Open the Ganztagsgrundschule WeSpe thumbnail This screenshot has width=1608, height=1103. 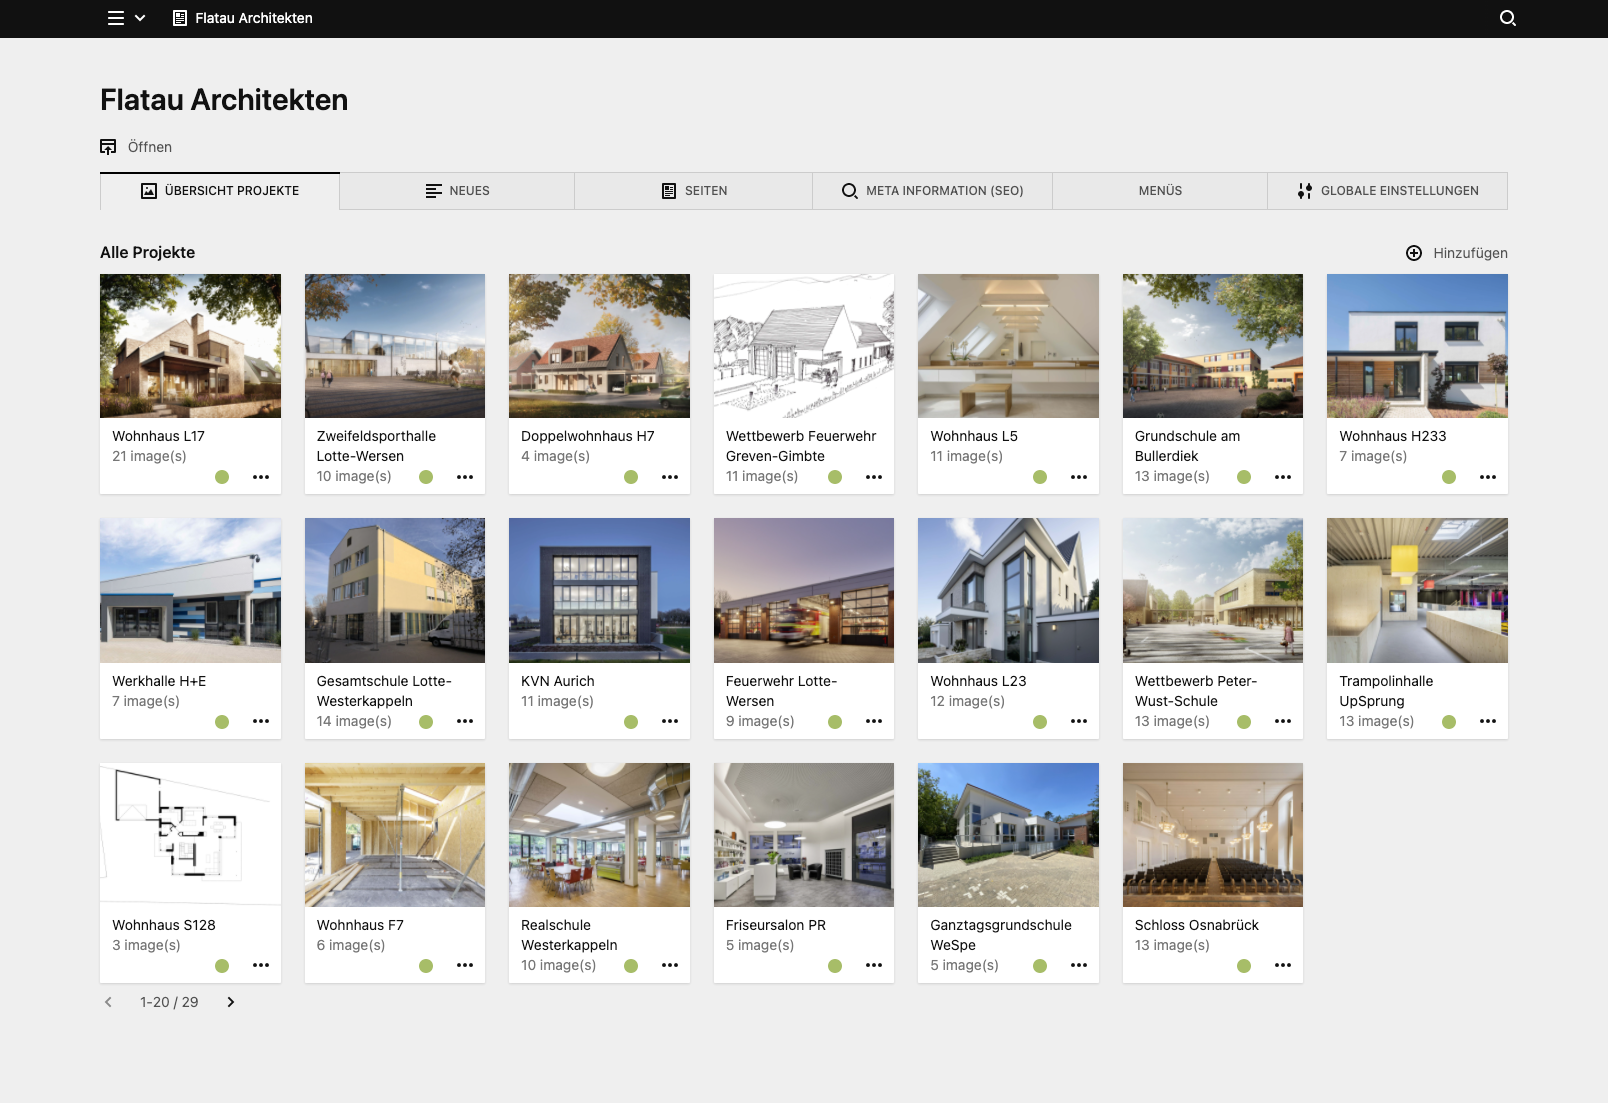1008,835
